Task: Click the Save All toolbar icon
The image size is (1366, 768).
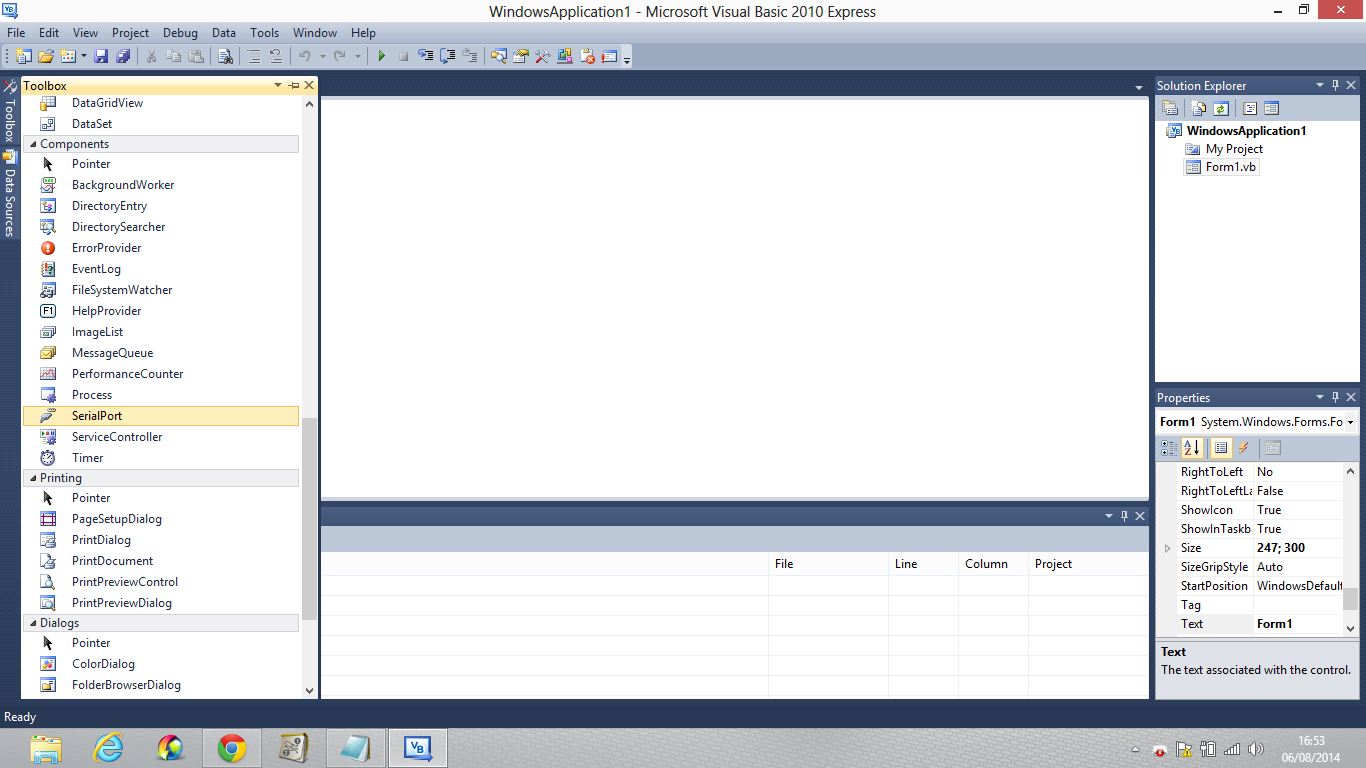Action: (x=123, y=56)
